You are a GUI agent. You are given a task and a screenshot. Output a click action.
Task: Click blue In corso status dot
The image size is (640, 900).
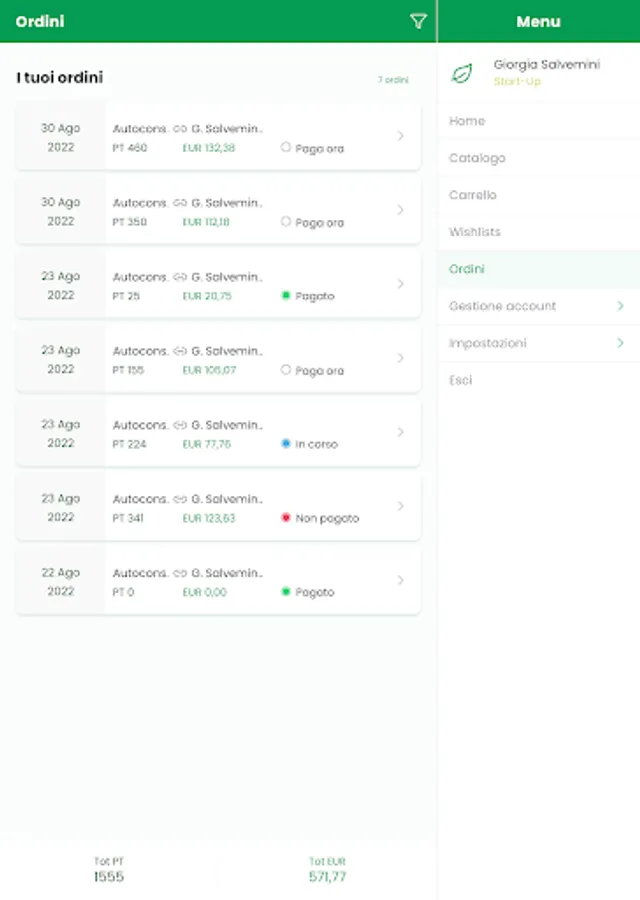tap(286, 444)
